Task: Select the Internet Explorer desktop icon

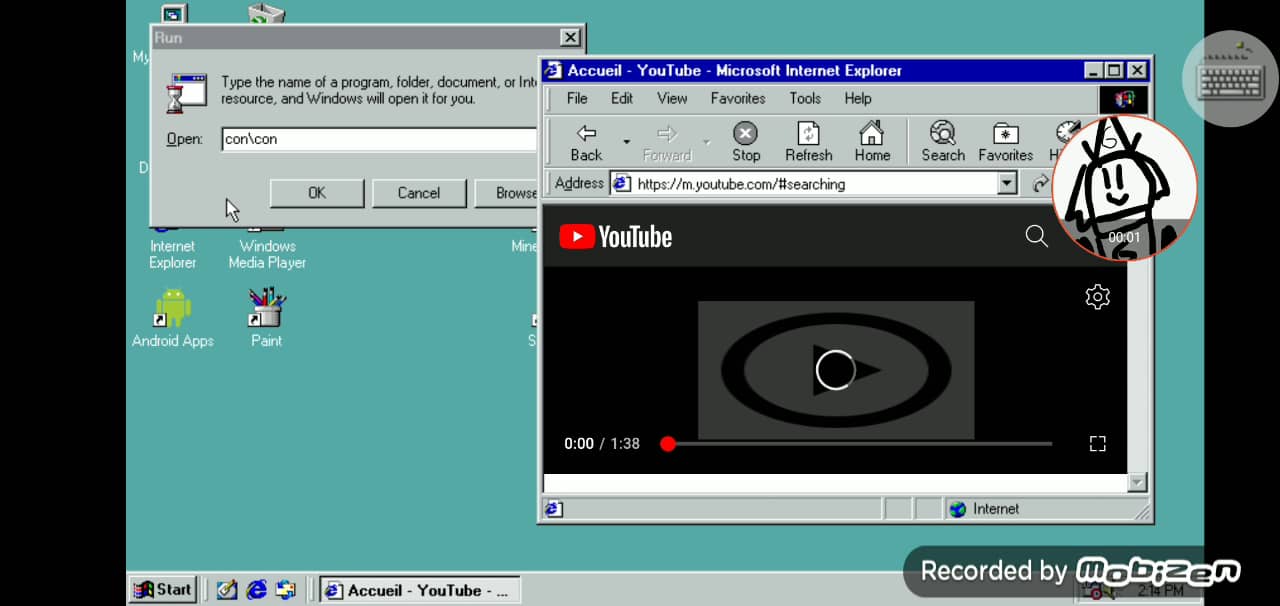Action: (172, 243)
